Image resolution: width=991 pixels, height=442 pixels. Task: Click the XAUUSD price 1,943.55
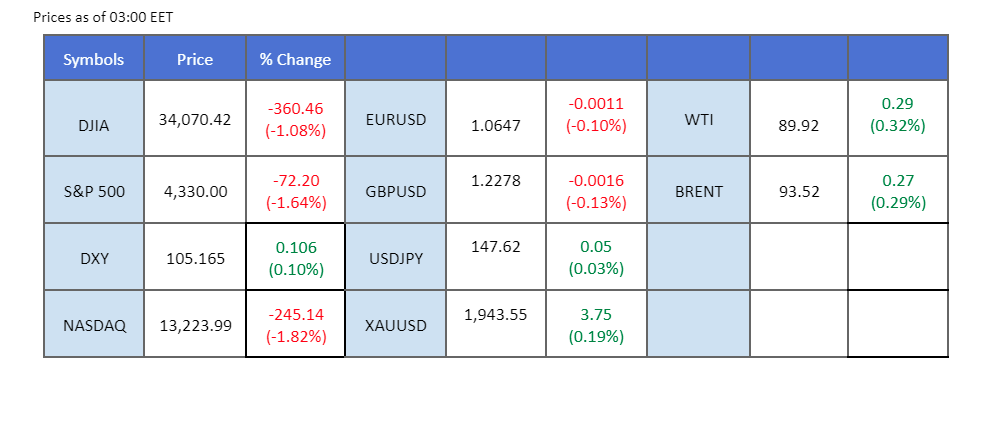pyautogui.click(x=496, y=315)
